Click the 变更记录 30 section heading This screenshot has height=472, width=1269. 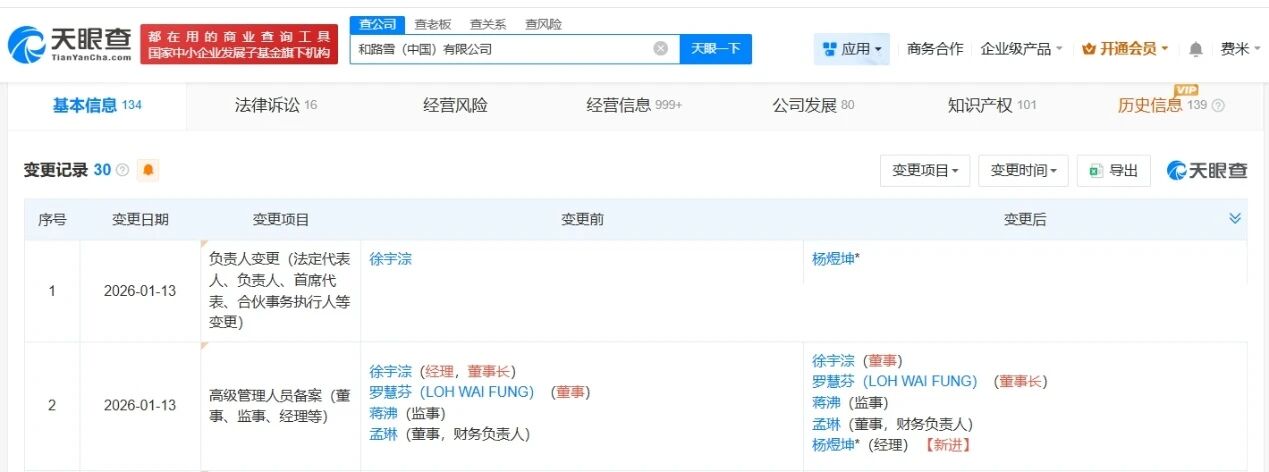click(67, 170)
